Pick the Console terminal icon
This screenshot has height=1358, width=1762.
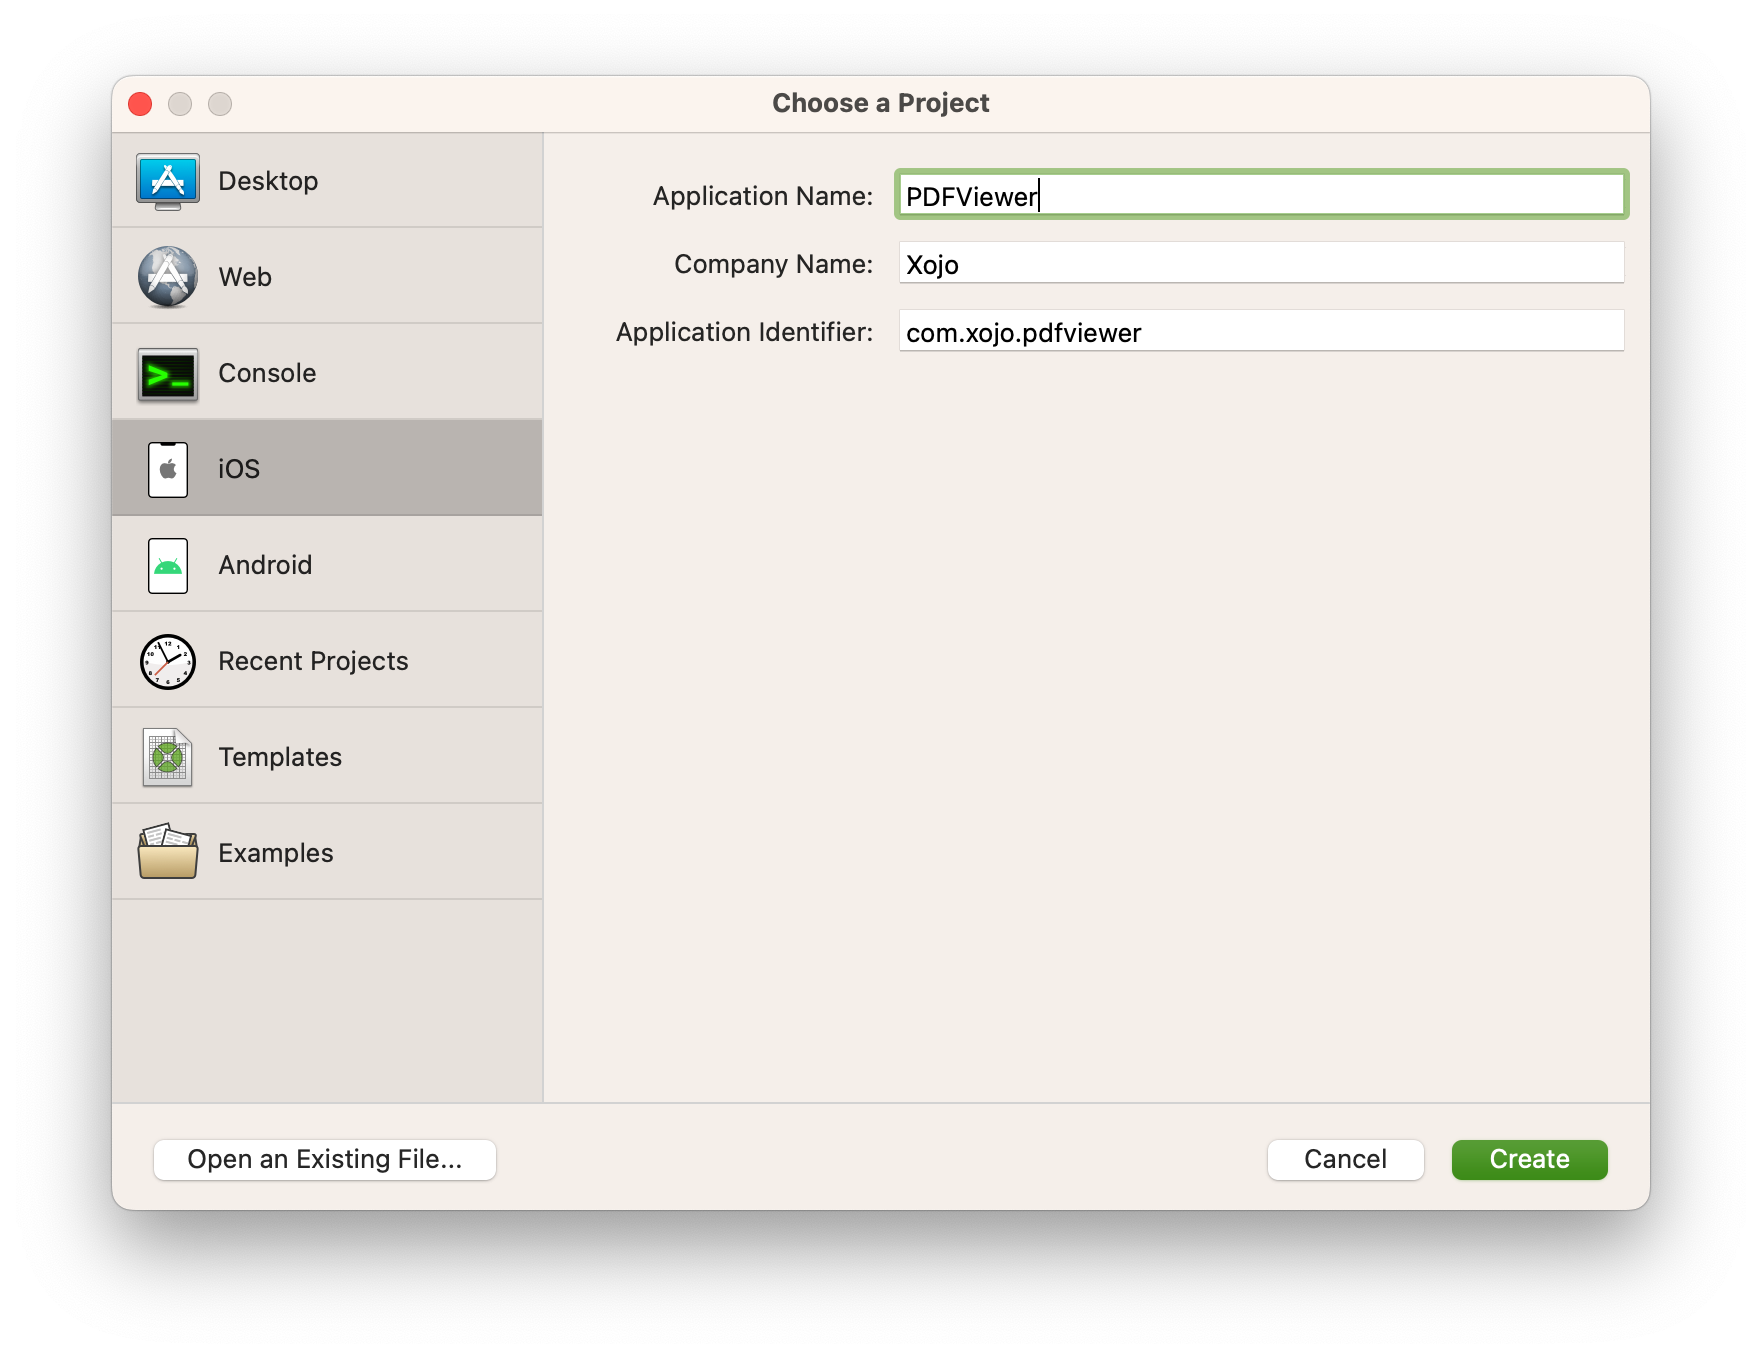pyautogui.click(x=168, y=374)
